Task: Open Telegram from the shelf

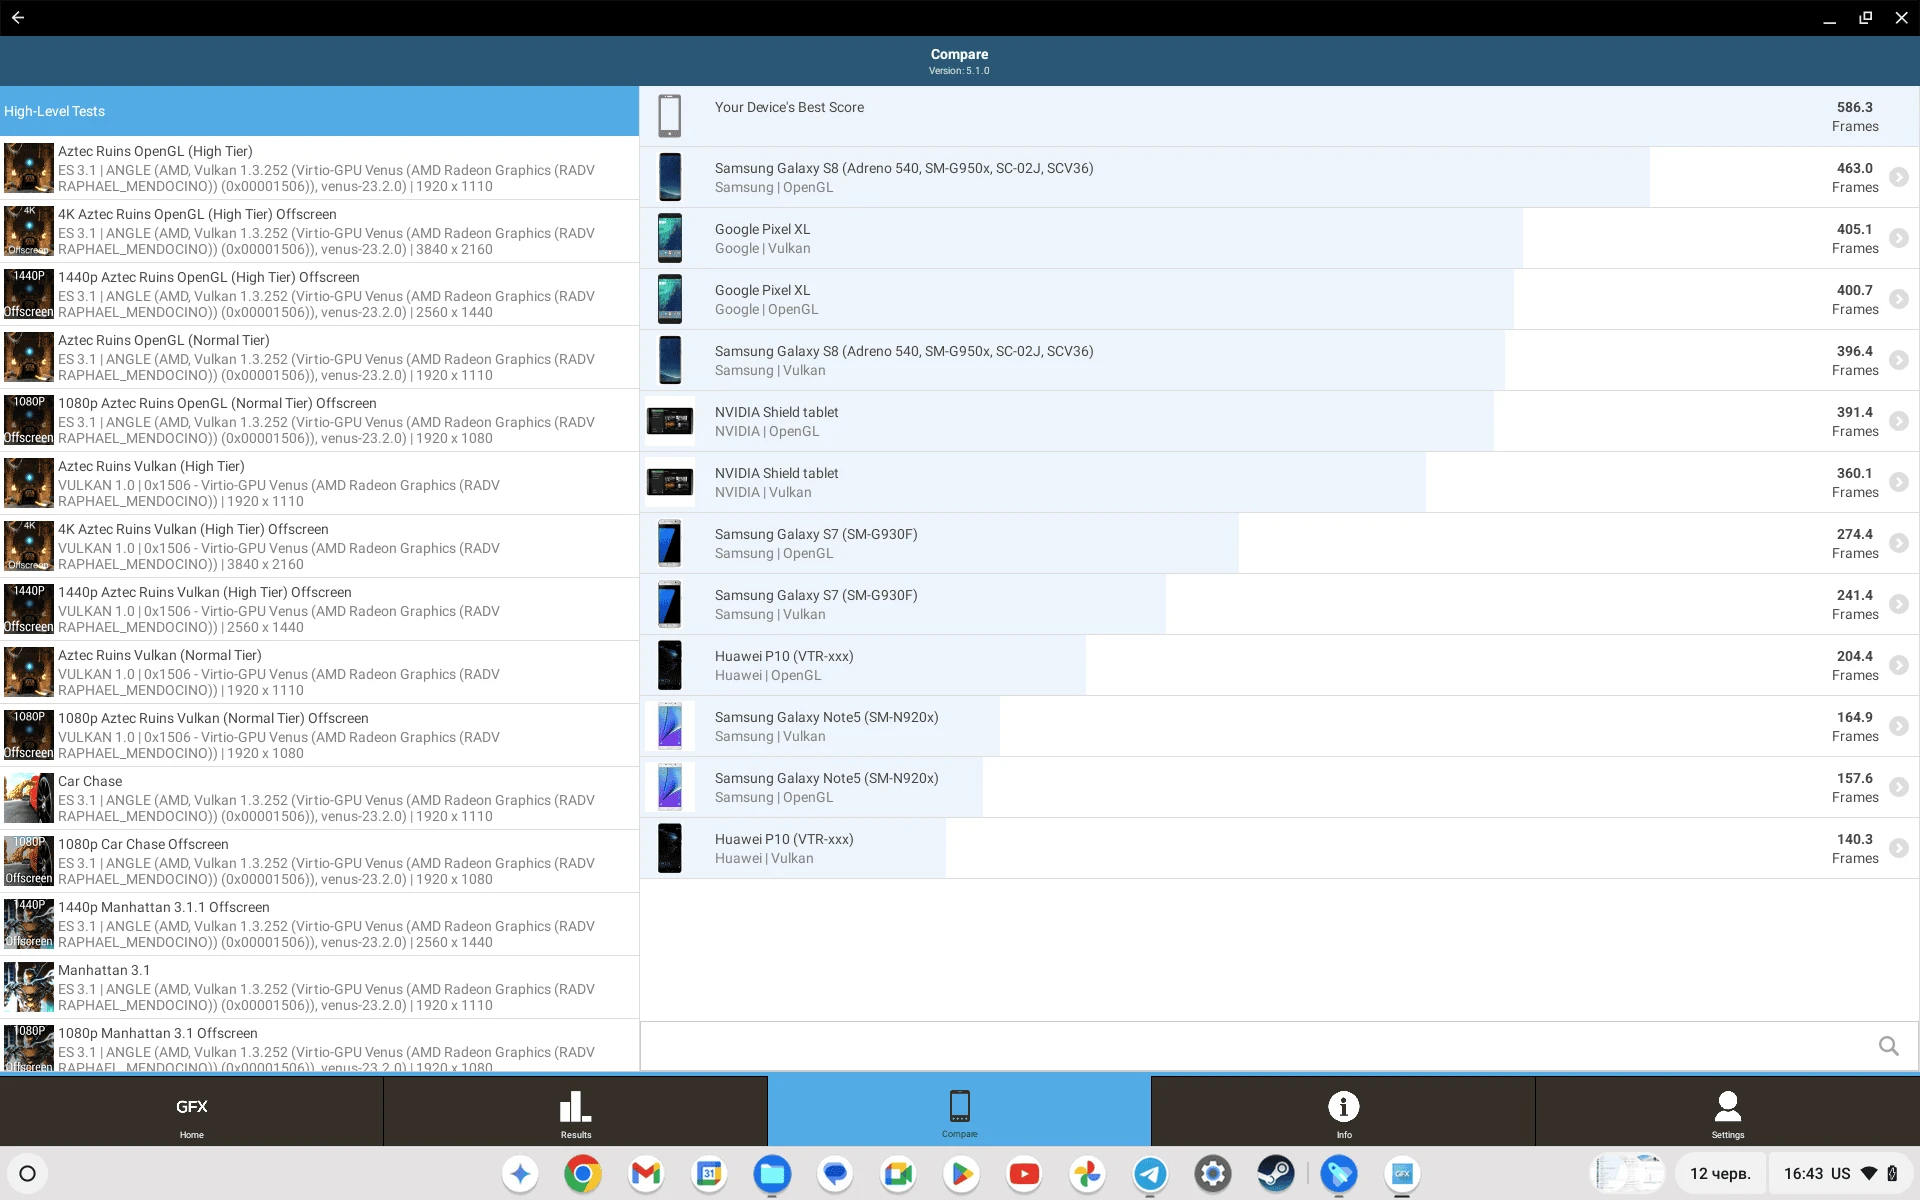Action: [x=1150, y=1173]
